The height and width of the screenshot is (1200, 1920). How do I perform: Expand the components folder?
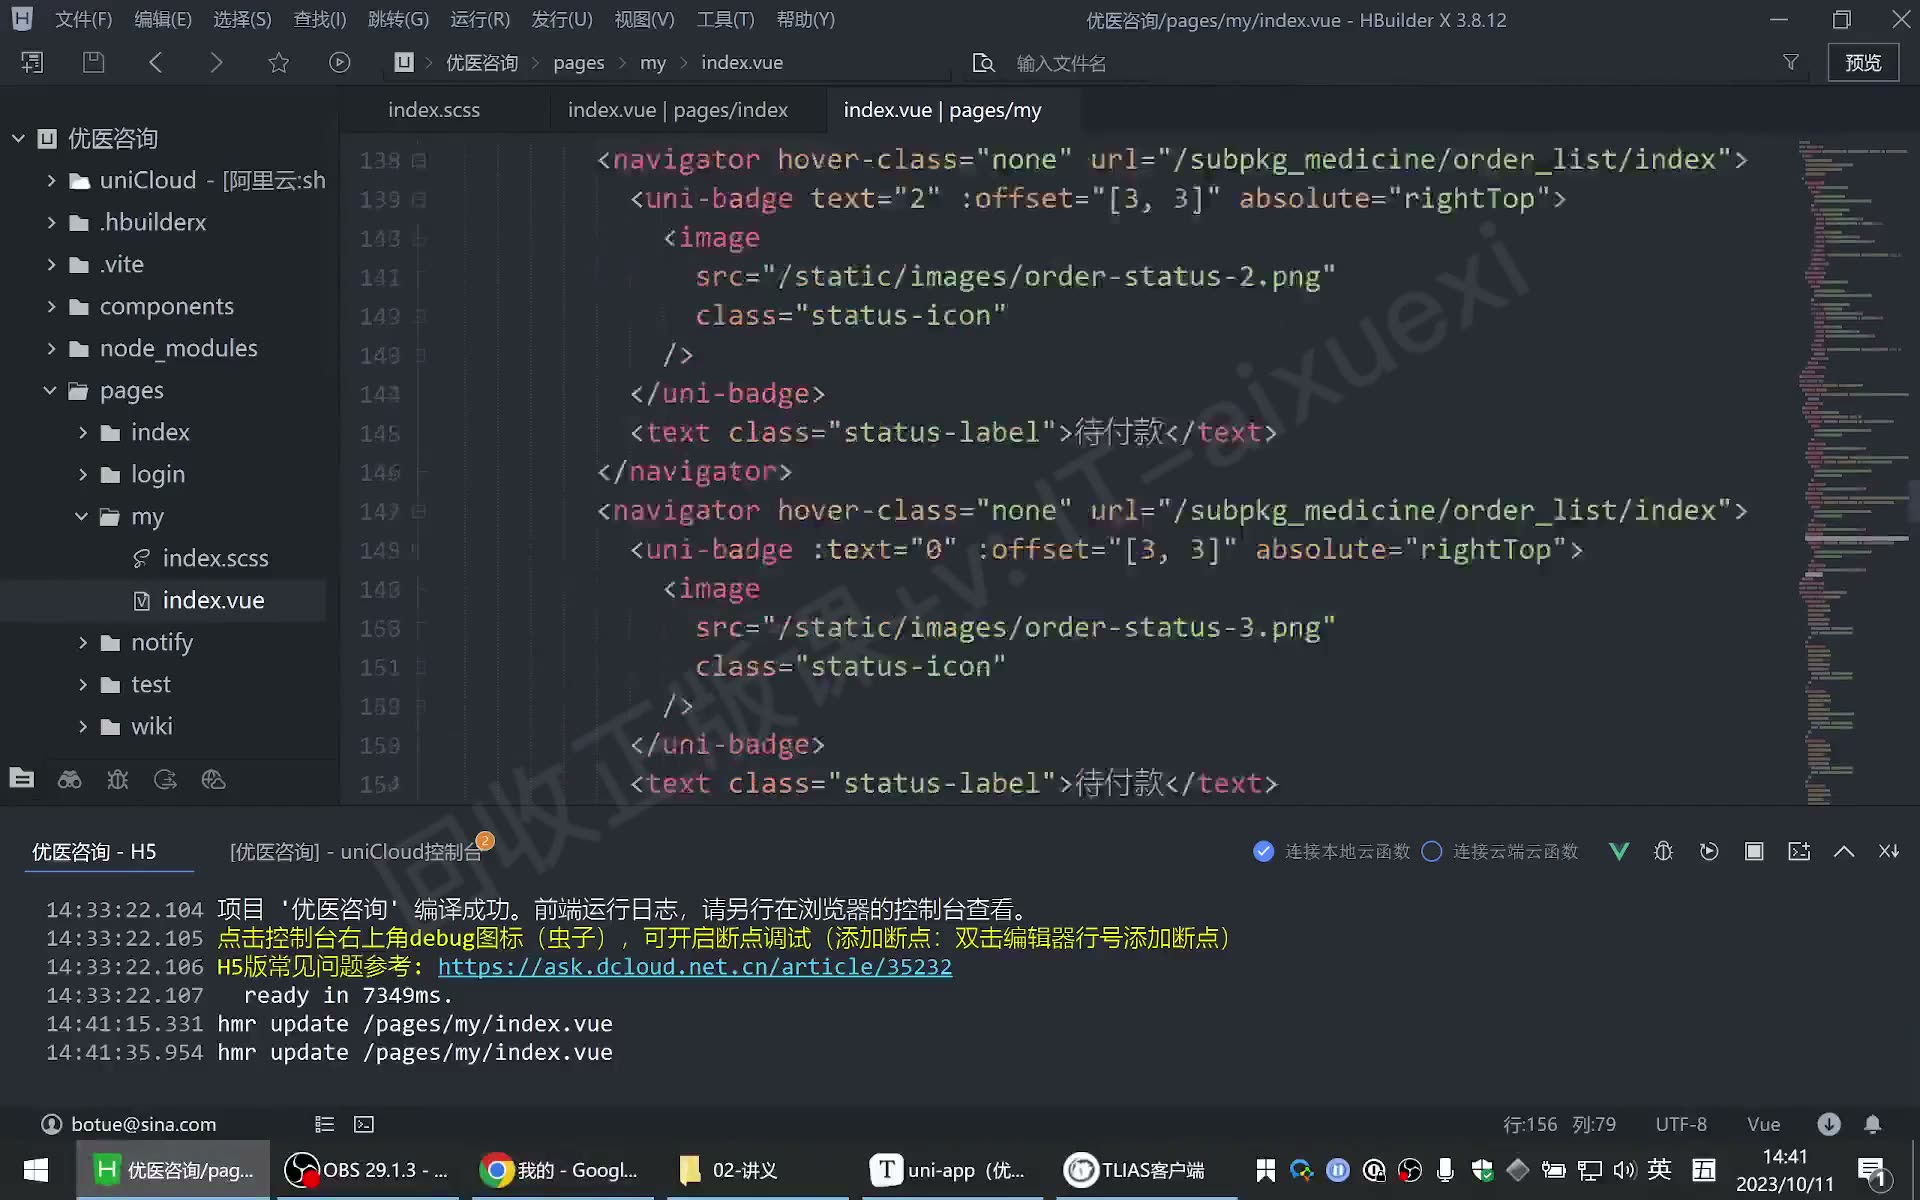pos(51,306)
